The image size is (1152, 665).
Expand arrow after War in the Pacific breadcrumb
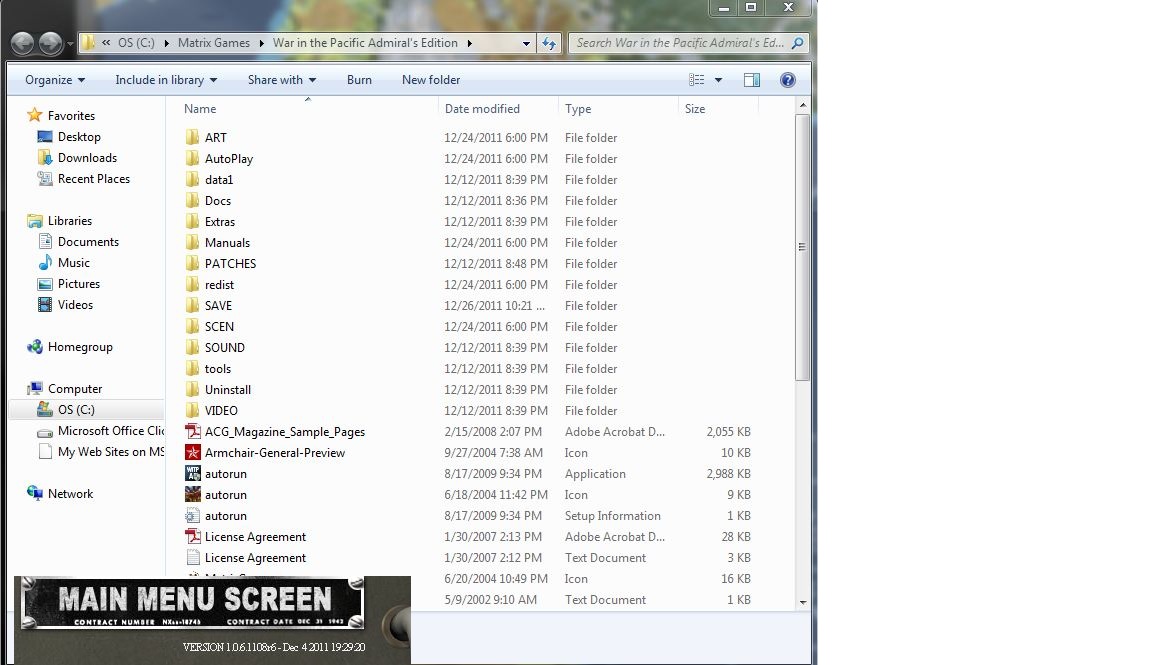coord(469,43)
